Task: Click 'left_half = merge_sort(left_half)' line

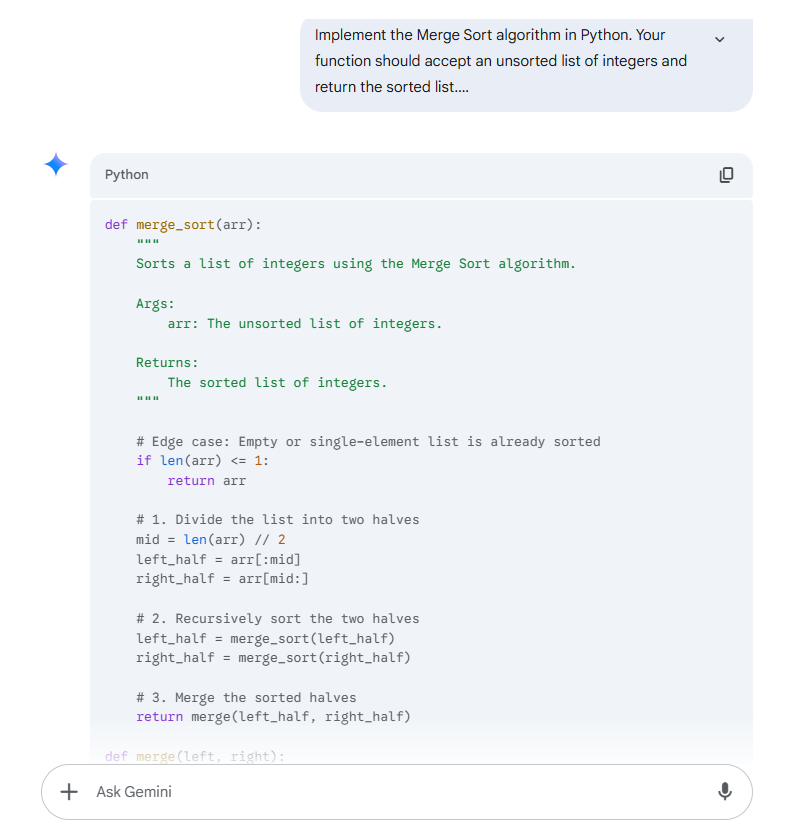Action: [x=266, y=638]
